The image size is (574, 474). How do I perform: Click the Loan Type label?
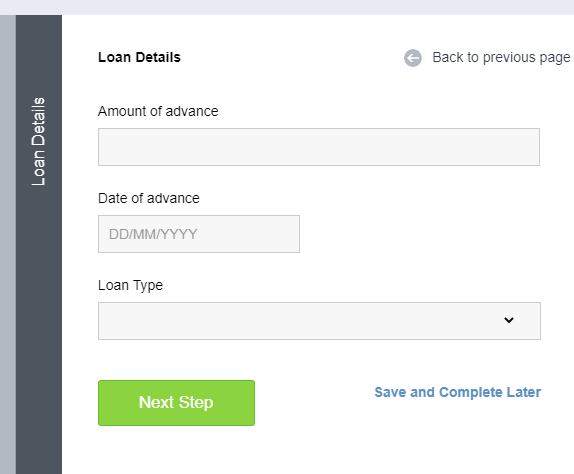tap(130, 285)
